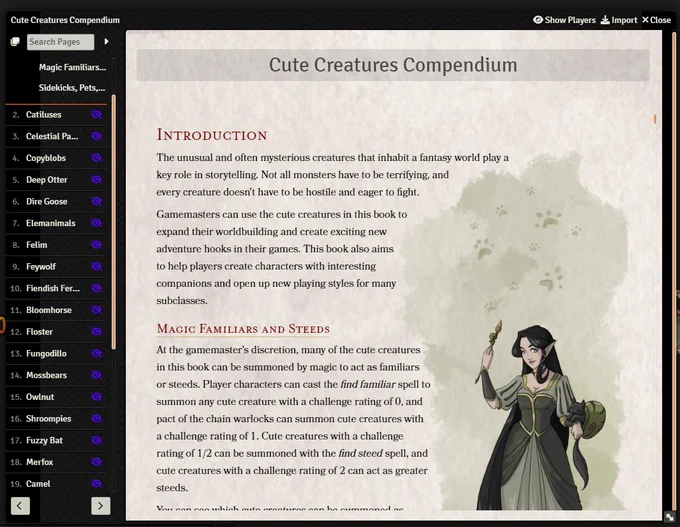Toggle visibility of Dire Goose page
680x527 pixels.
click(96, 201)
